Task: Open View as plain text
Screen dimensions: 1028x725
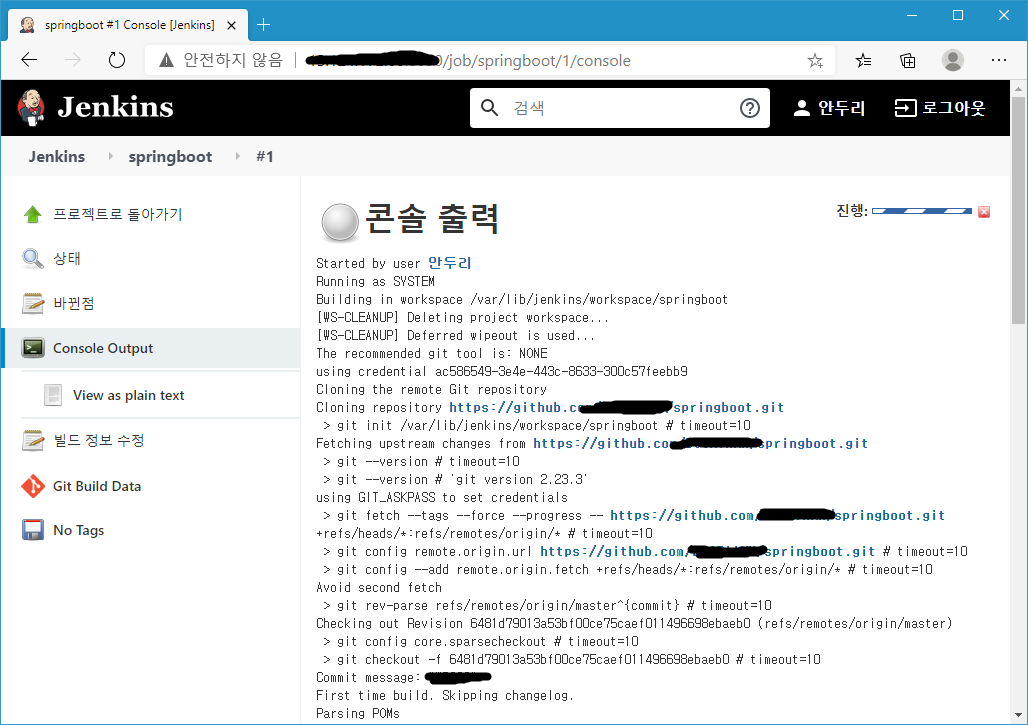Action: (x=128, y=395)
